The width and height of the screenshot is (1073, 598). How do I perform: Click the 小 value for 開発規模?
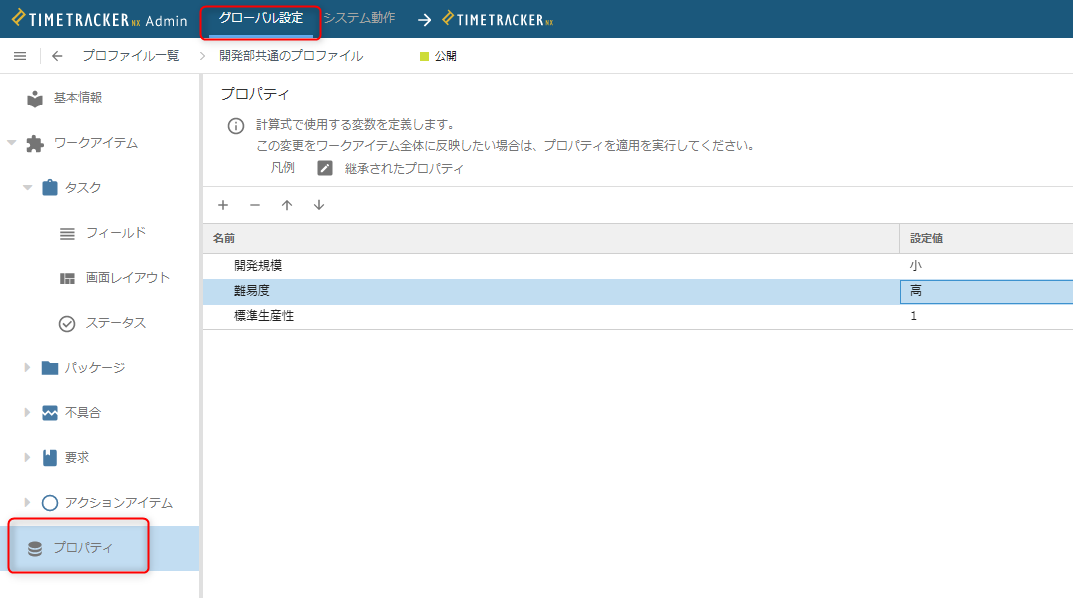click(916, 265)
